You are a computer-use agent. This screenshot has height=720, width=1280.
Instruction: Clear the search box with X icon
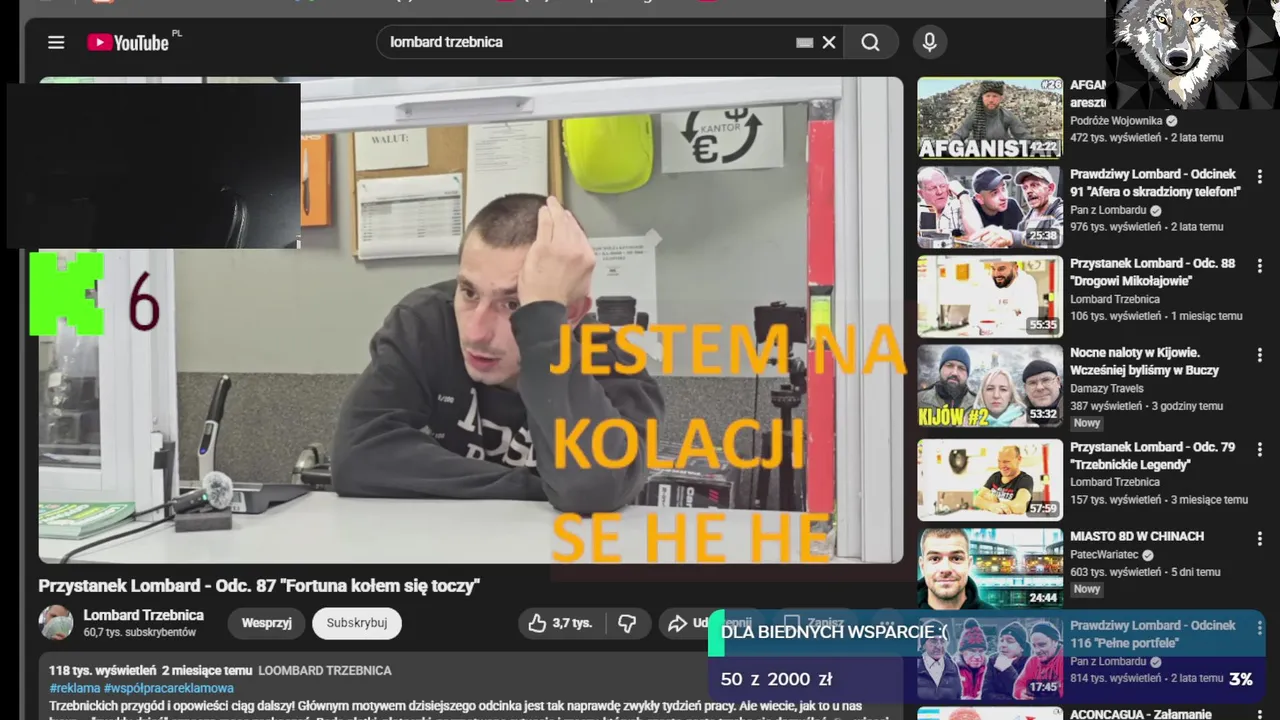click(x=829, y=42)
